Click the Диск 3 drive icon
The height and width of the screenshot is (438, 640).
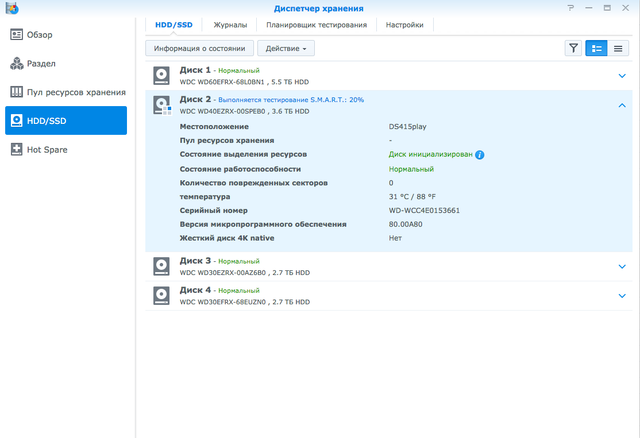(161, 266)
